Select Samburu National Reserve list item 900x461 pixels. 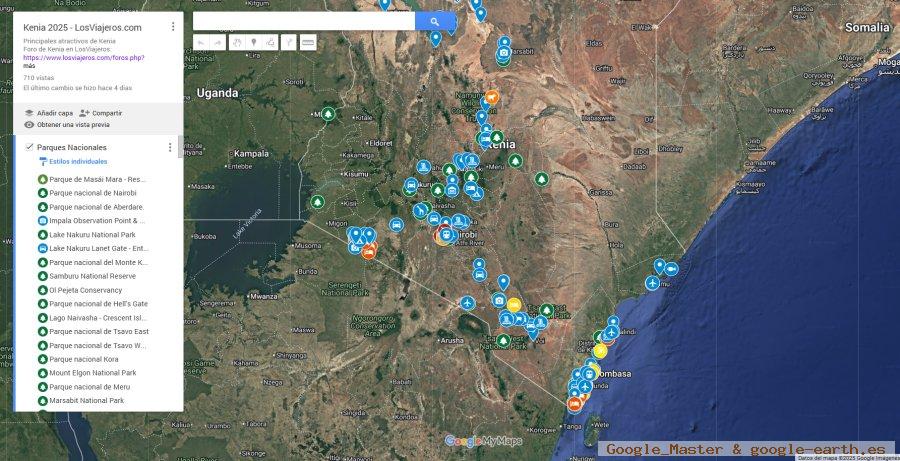point(87,276)
